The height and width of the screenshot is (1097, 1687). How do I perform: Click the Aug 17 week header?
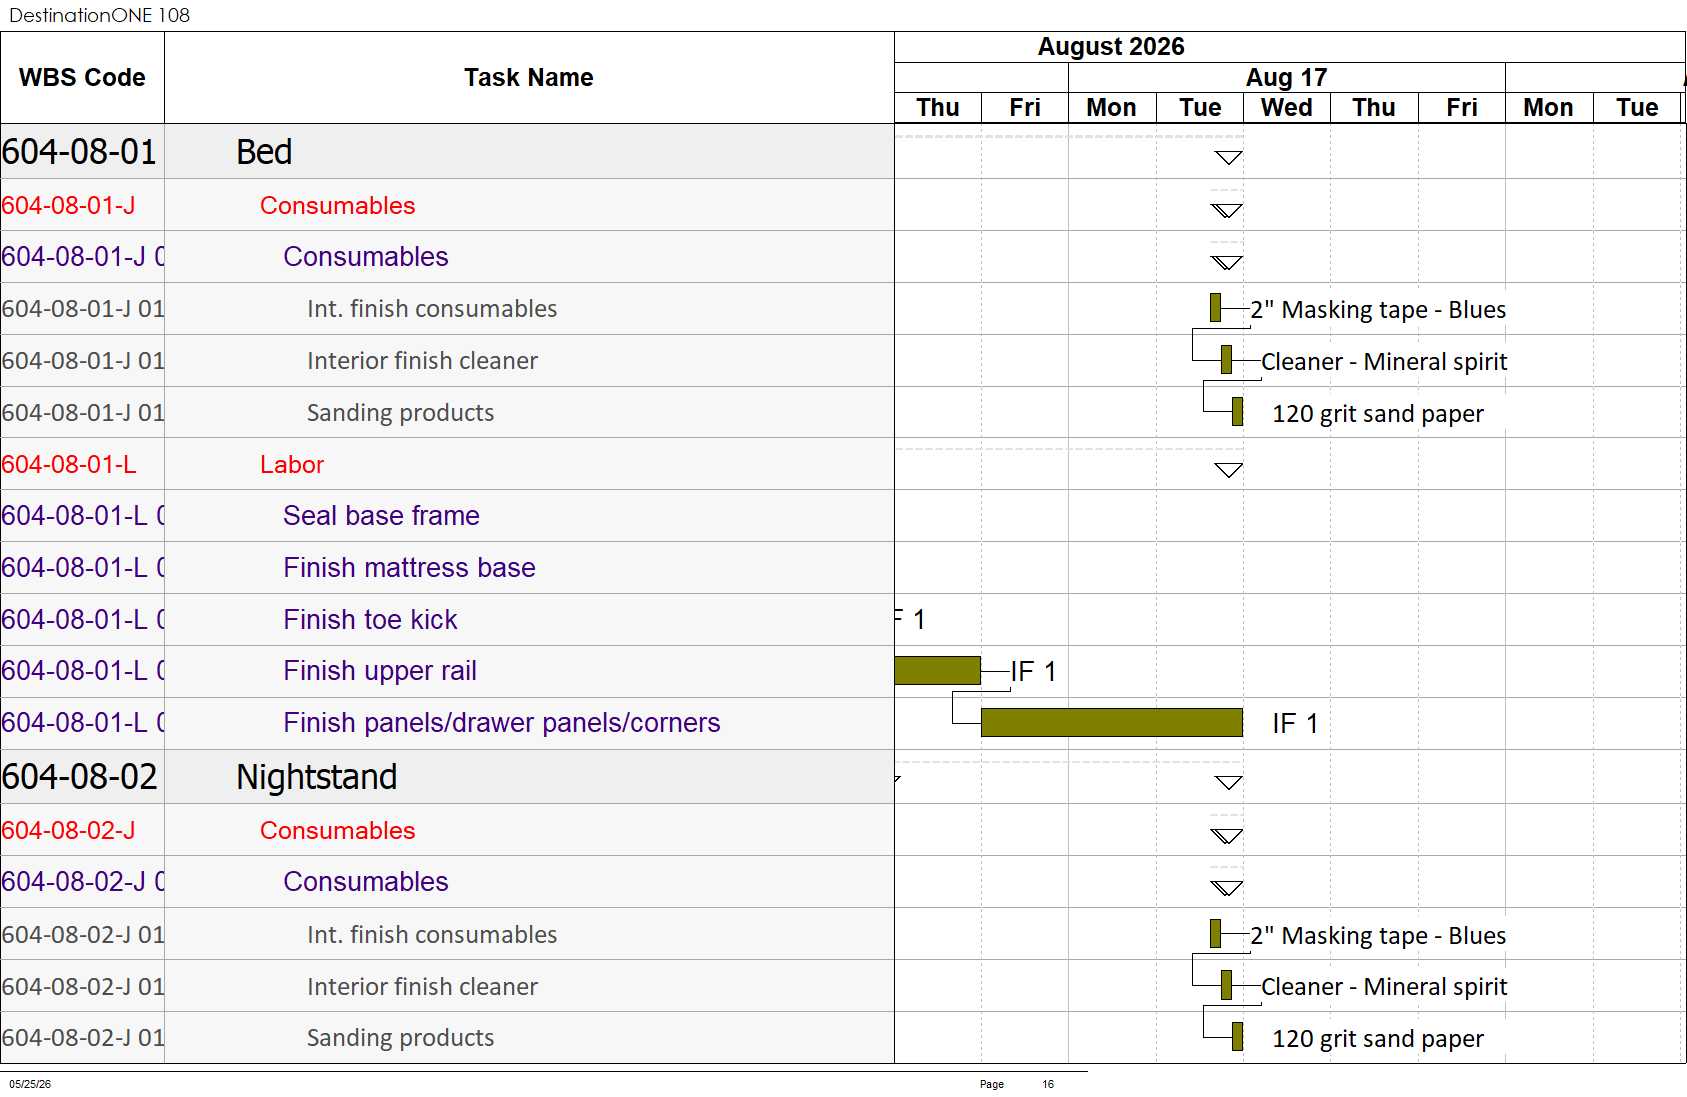click(x=1286, y=77)
